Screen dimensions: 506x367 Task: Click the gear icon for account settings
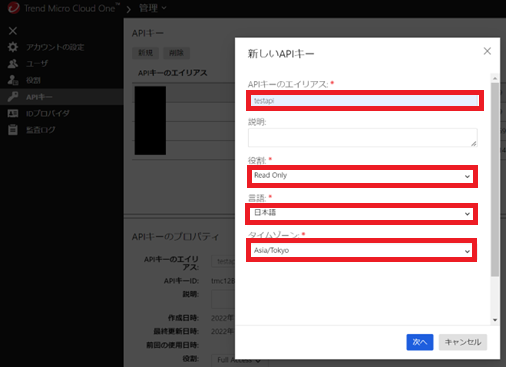tap(13, 47)
